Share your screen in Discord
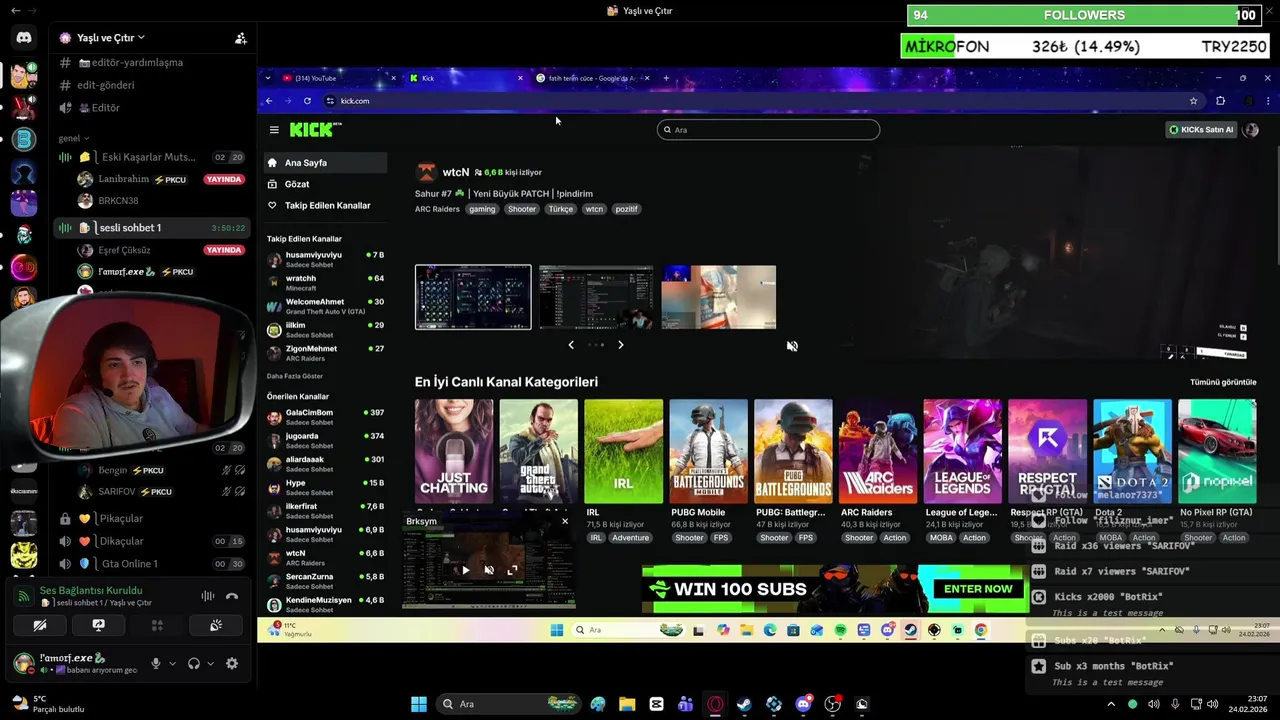Image resolution: width=1280 pixels, height=720 pixels. (x=98, y=625)
